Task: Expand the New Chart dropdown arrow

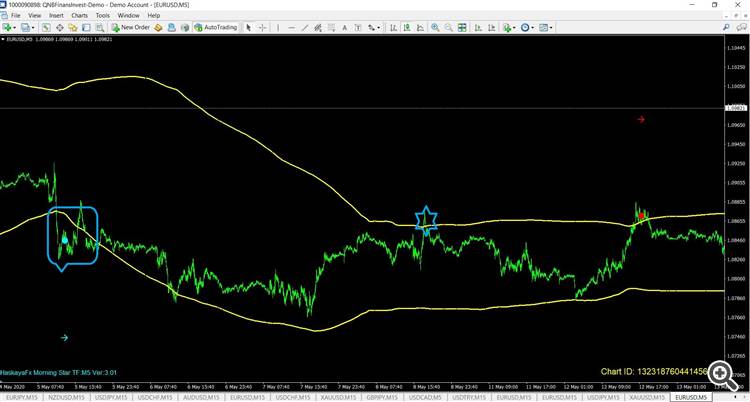Action: [x=15, y=28]
